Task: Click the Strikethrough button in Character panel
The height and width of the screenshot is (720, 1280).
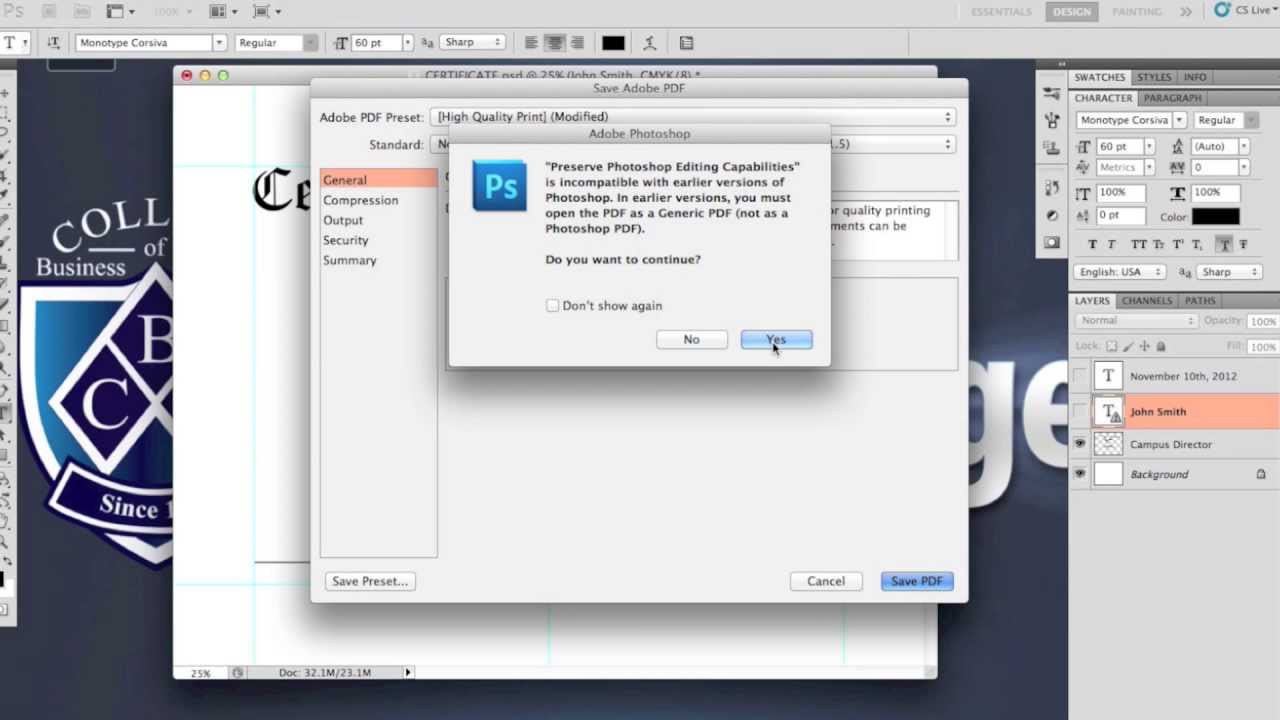Action: click(1243, 244)
